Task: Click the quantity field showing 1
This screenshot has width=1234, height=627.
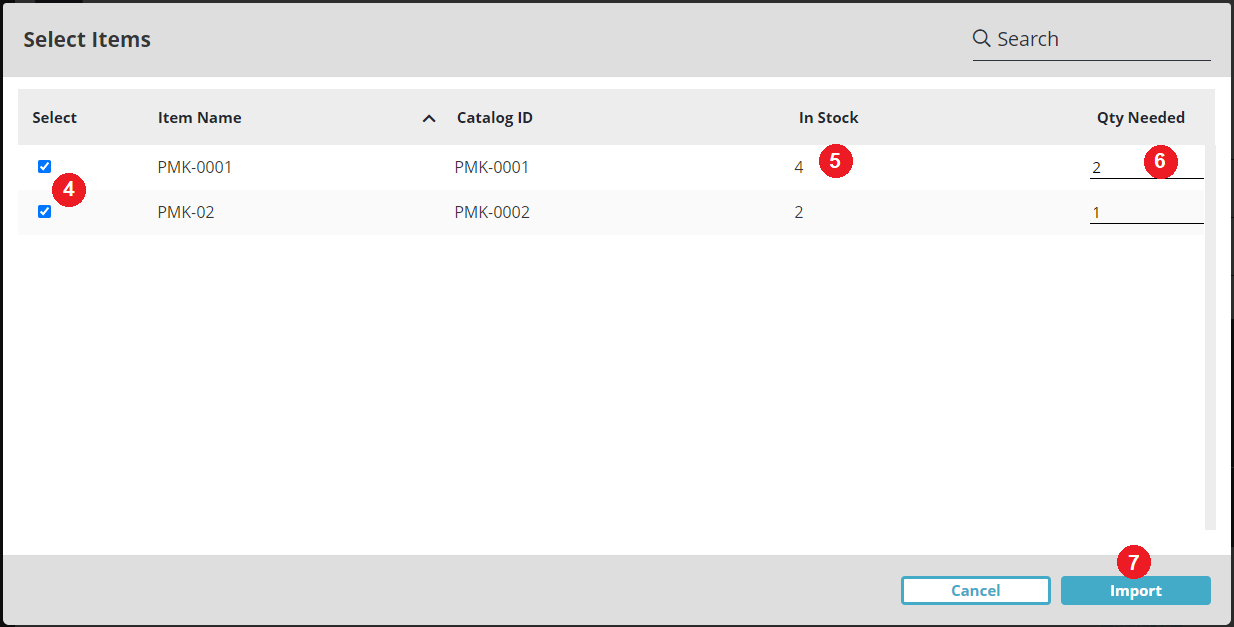Action: click(1140, 211)
